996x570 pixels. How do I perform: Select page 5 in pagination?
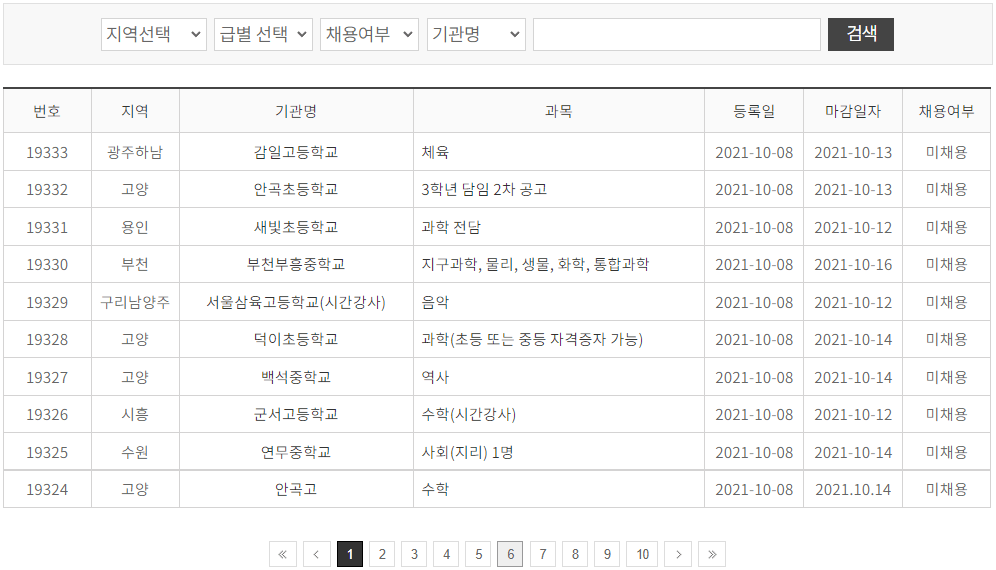click(x=478, y=554)
